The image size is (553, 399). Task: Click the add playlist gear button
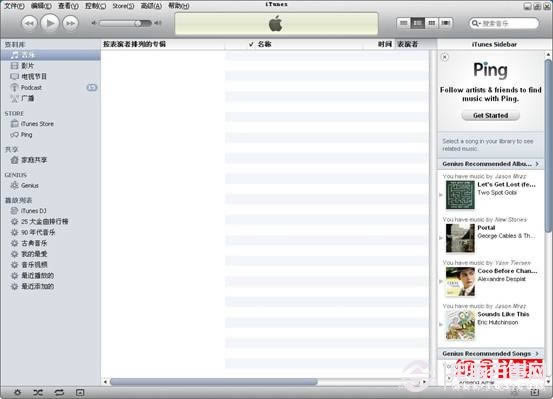click(17, 392)
